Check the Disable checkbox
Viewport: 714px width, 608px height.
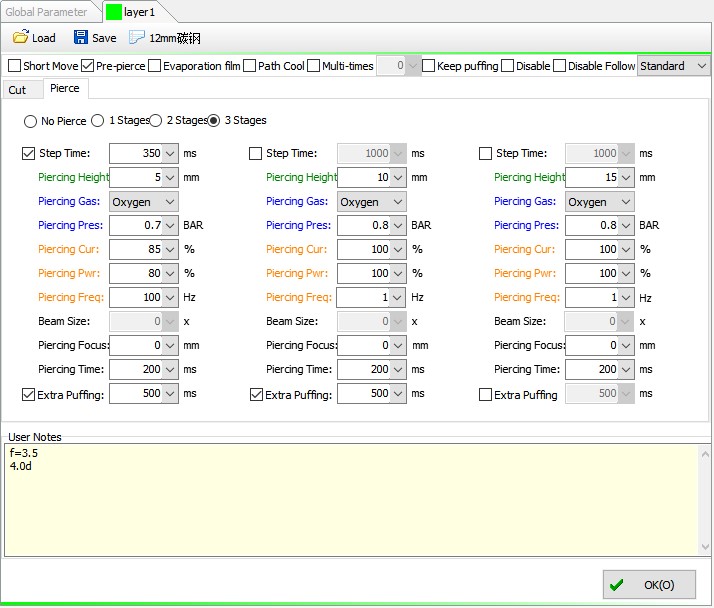pyautogui.click(x=507, y=66)
